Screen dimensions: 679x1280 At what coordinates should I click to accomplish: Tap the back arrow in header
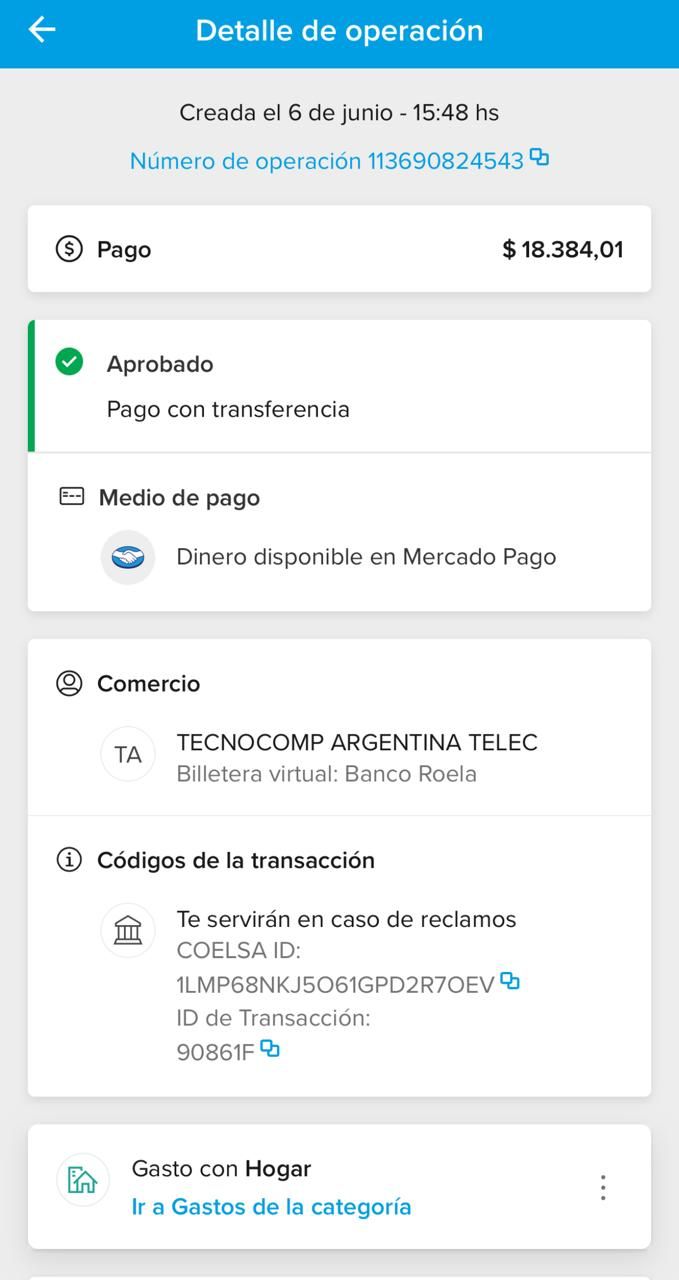pyautogui.click(x=42, y=30)
